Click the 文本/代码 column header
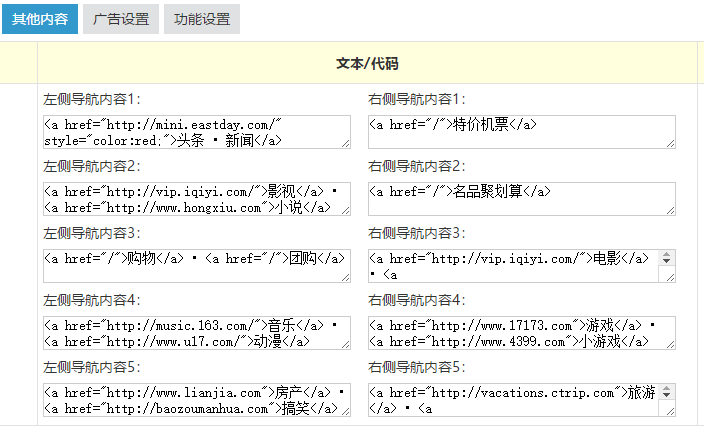 (x=367, y=63)
